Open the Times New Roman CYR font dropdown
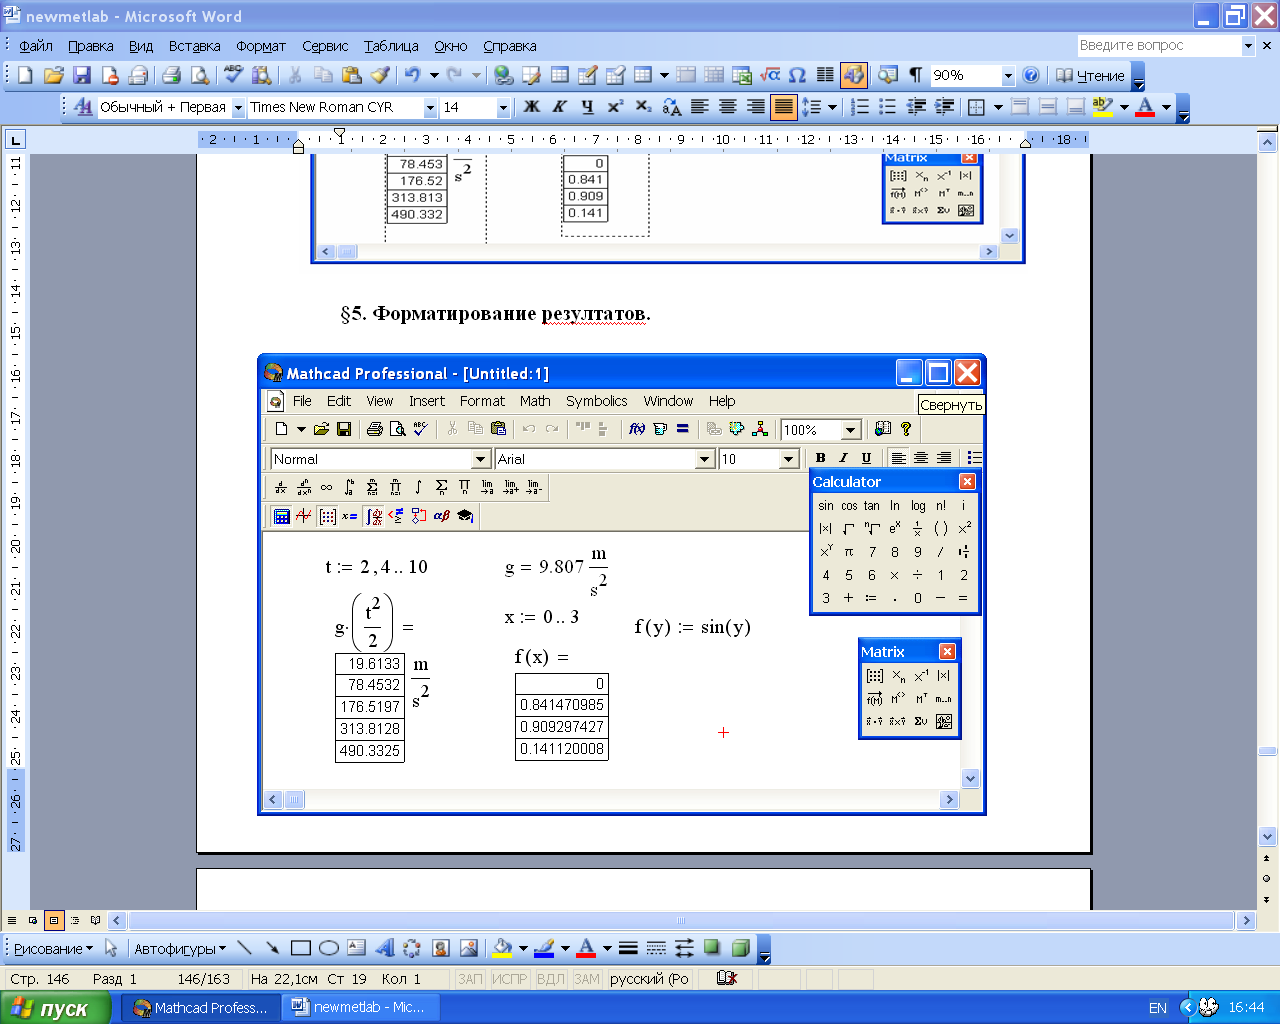The height and width of the screenshot is (1024, 1280). [430, 108]
